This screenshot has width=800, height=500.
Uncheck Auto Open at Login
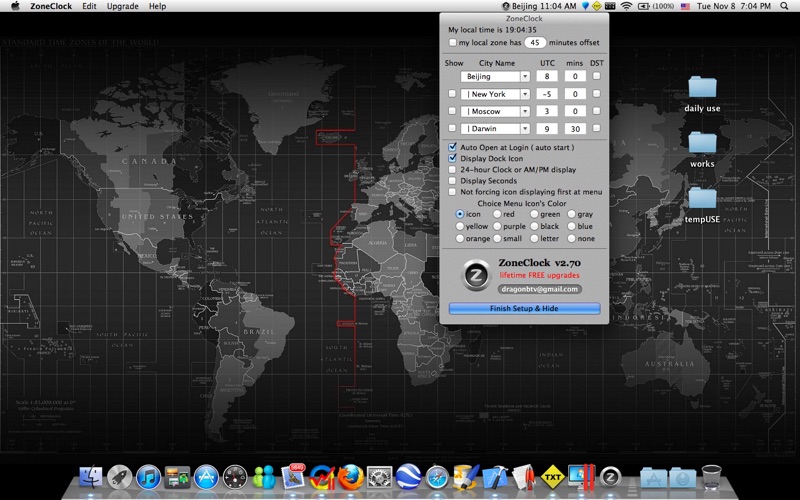[x=452, y=147]
